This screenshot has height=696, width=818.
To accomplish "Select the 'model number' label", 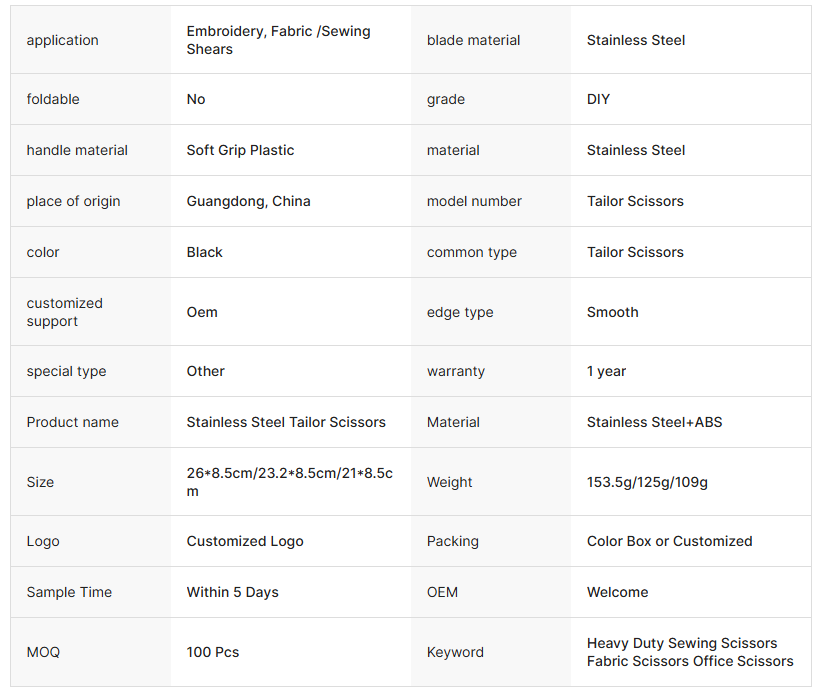I will pos(474,201).
